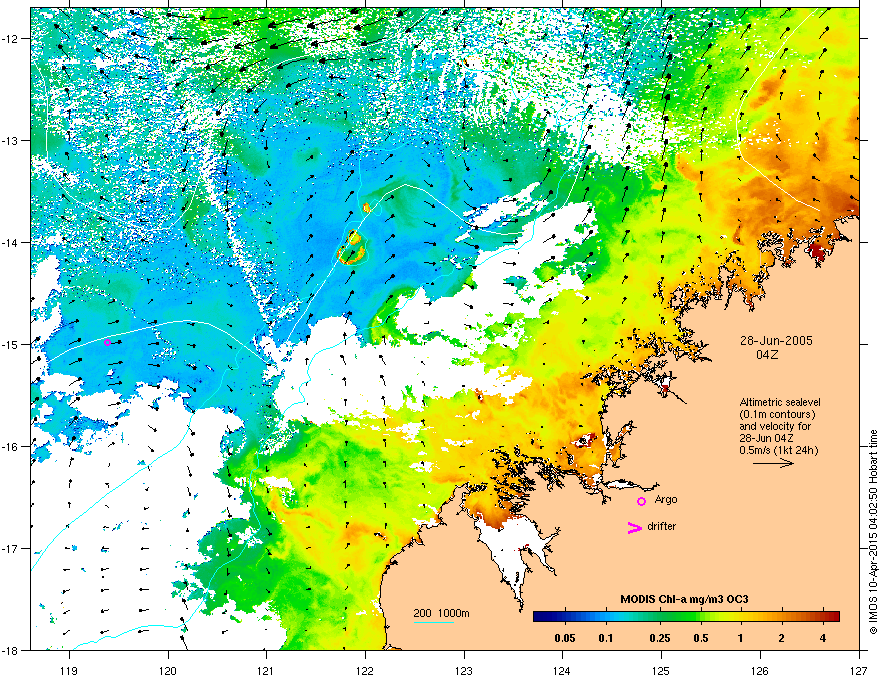This screenshot has height=680, width=880.
Task: Click the date text 28-Jun-2005
Action: (776, 341)
